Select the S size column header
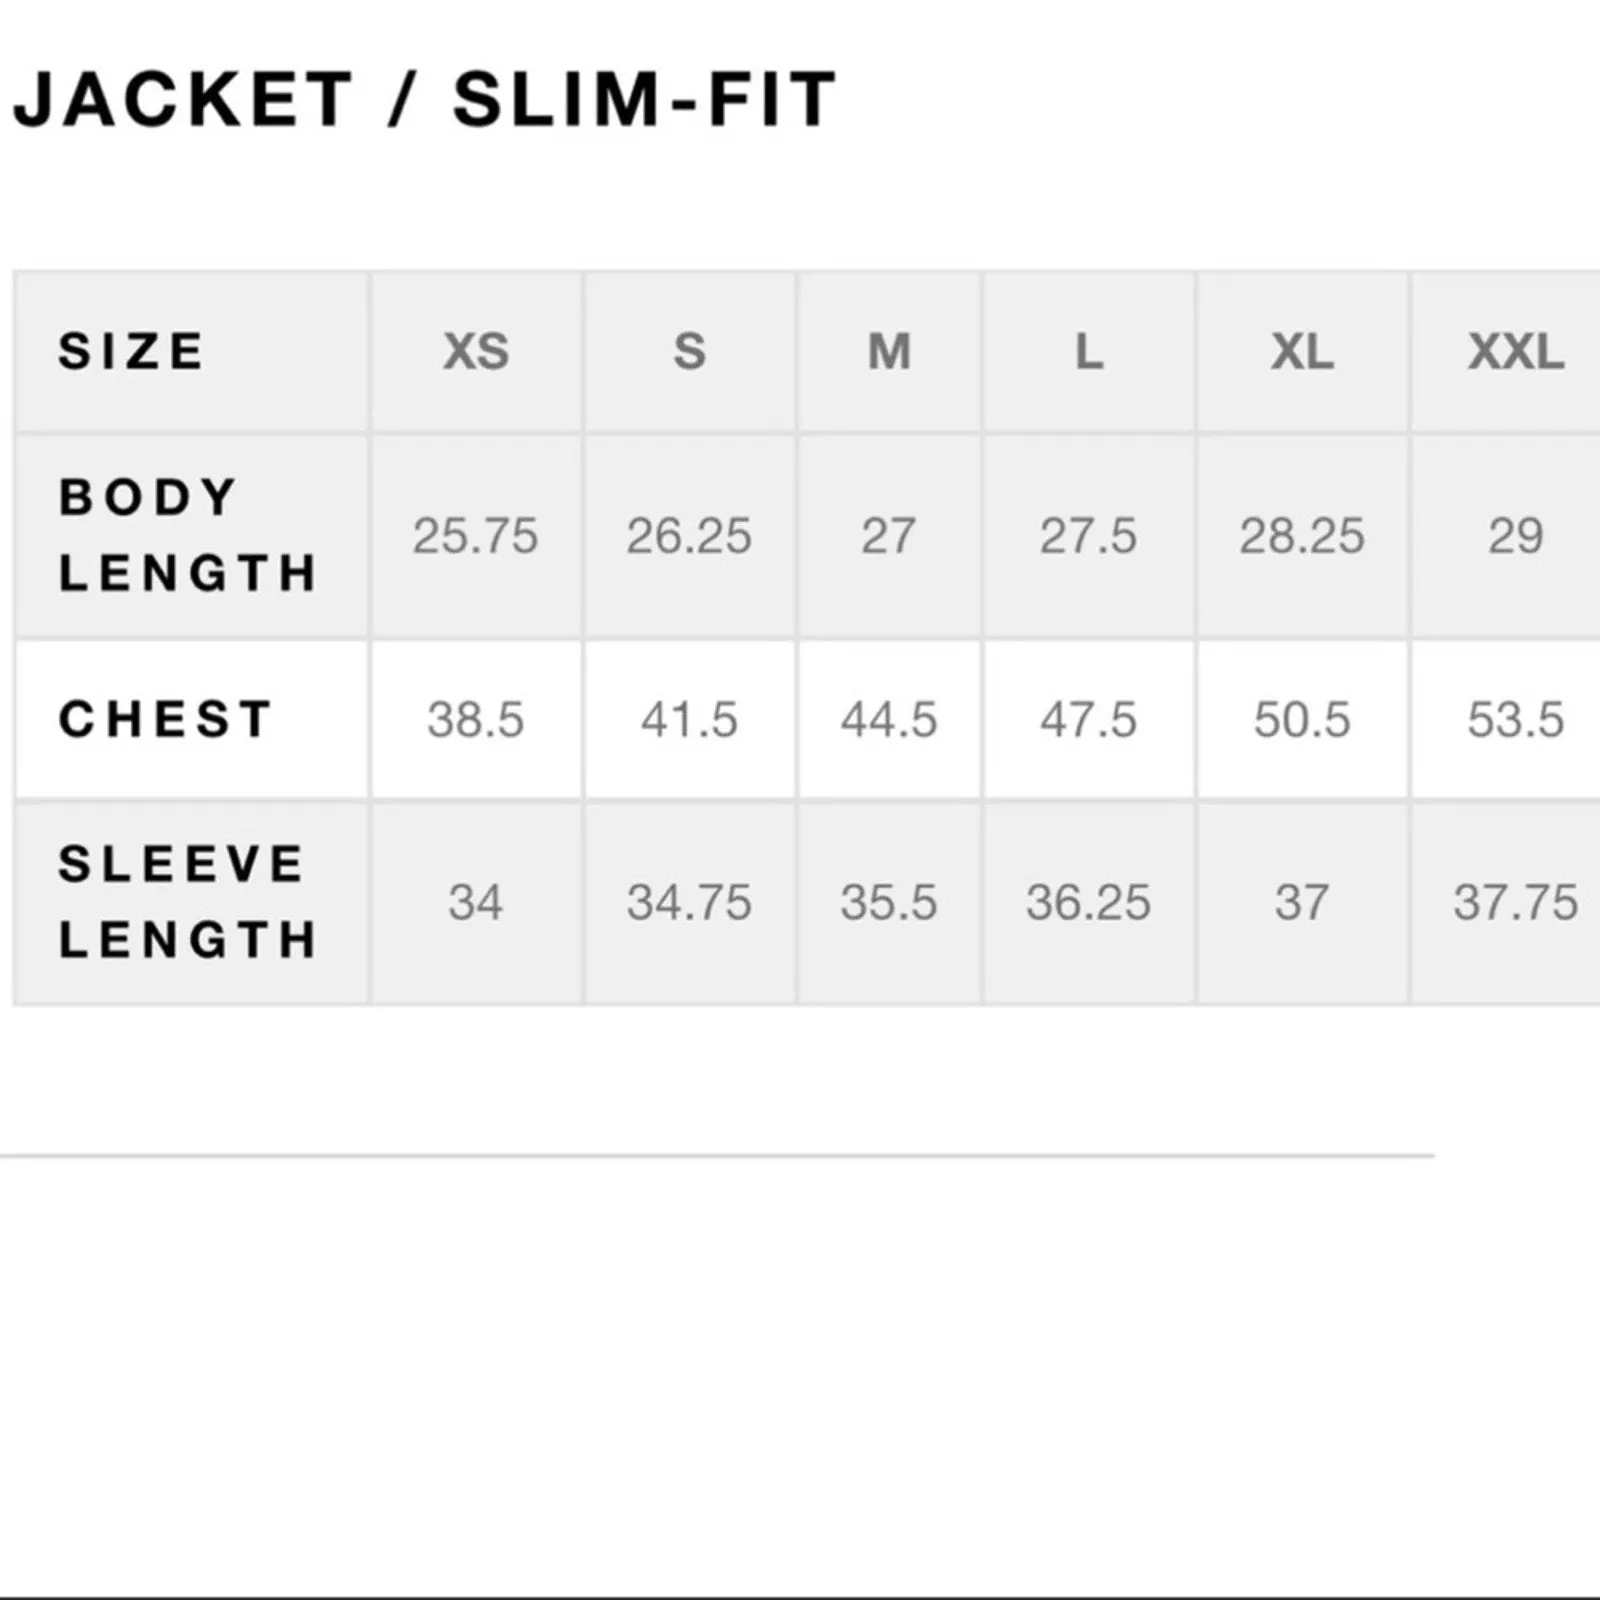The height and width of the screenshot is (1600, 1600). click(689, 352)
